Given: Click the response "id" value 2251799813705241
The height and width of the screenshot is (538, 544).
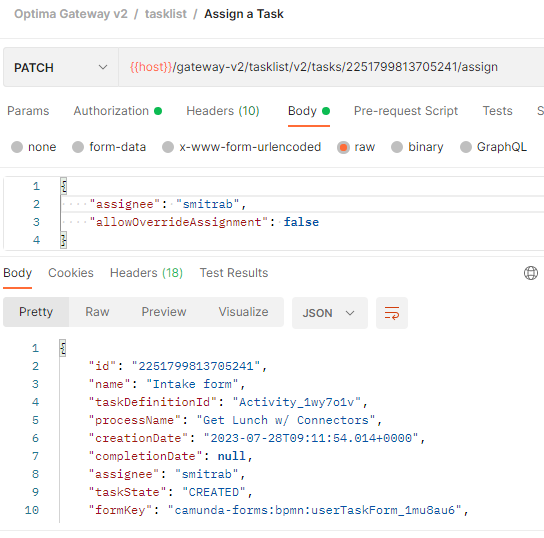Looking at the screenshot, I should [196, 366].
